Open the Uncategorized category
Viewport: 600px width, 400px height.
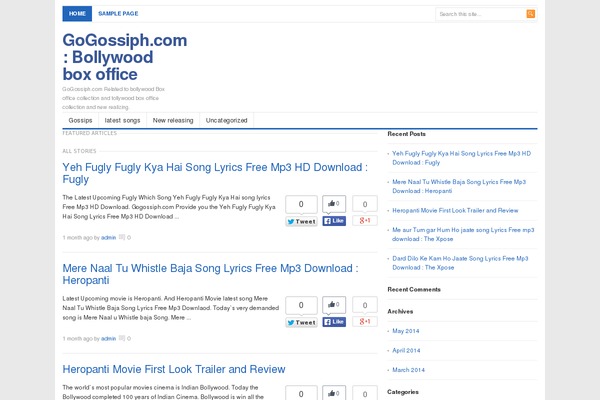click(x=227, y=120)
